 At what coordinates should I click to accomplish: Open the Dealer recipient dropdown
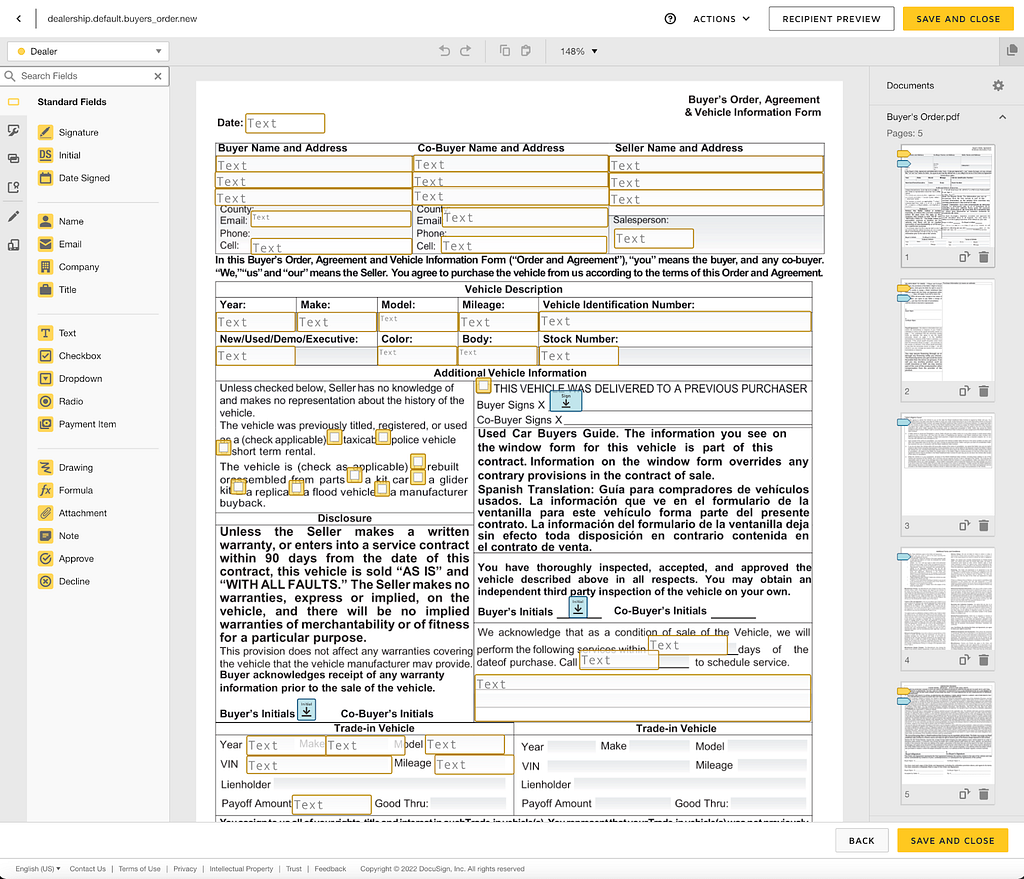88,52
